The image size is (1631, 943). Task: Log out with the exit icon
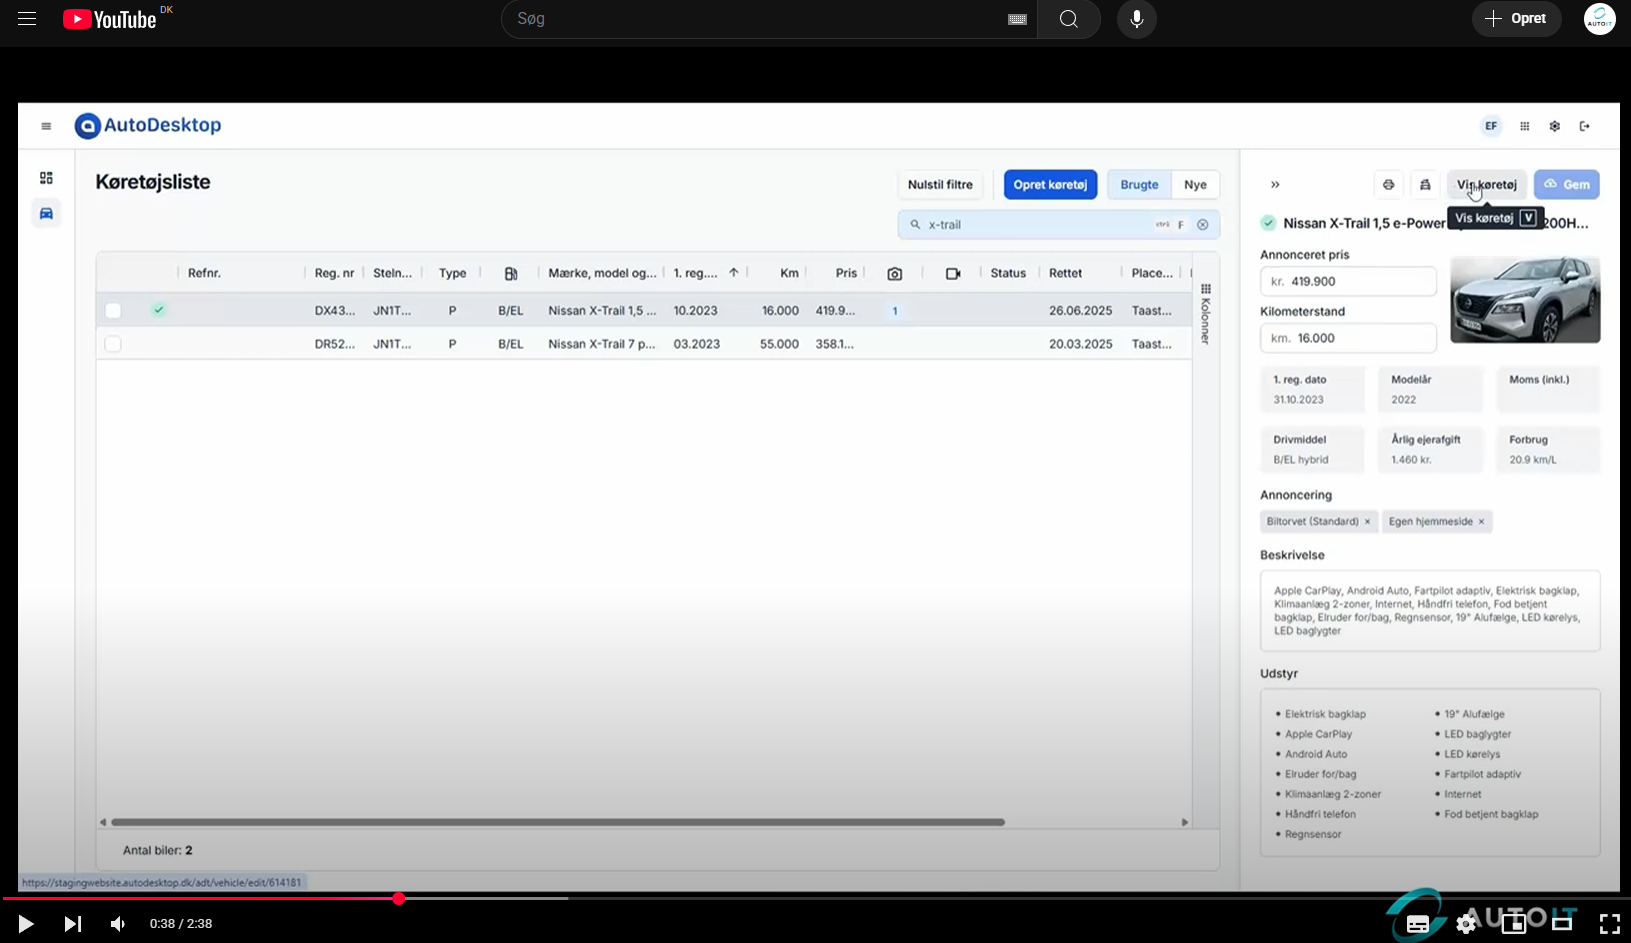tap(1585, 126)
